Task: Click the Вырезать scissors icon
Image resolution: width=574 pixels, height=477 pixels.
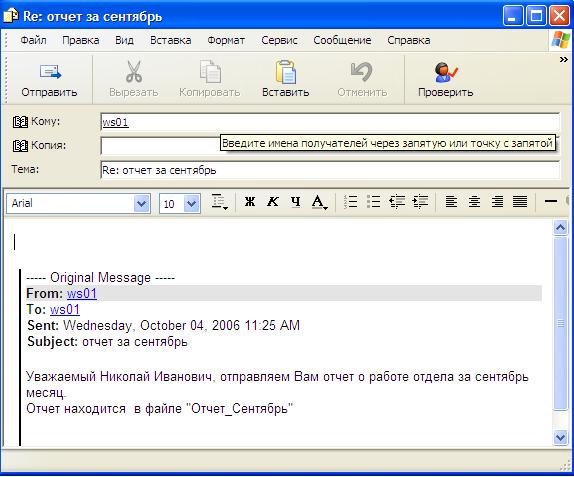Action: point(134,72)
